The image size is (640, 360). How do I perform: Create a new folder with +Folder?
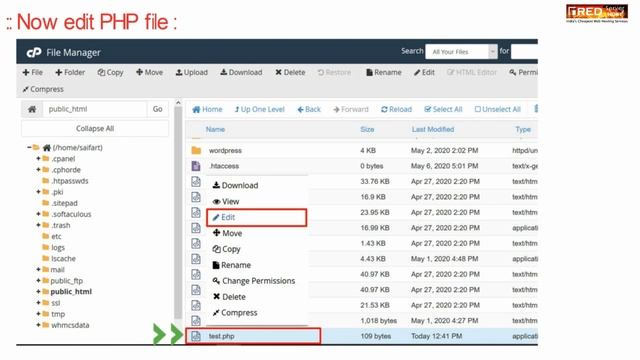70,72
